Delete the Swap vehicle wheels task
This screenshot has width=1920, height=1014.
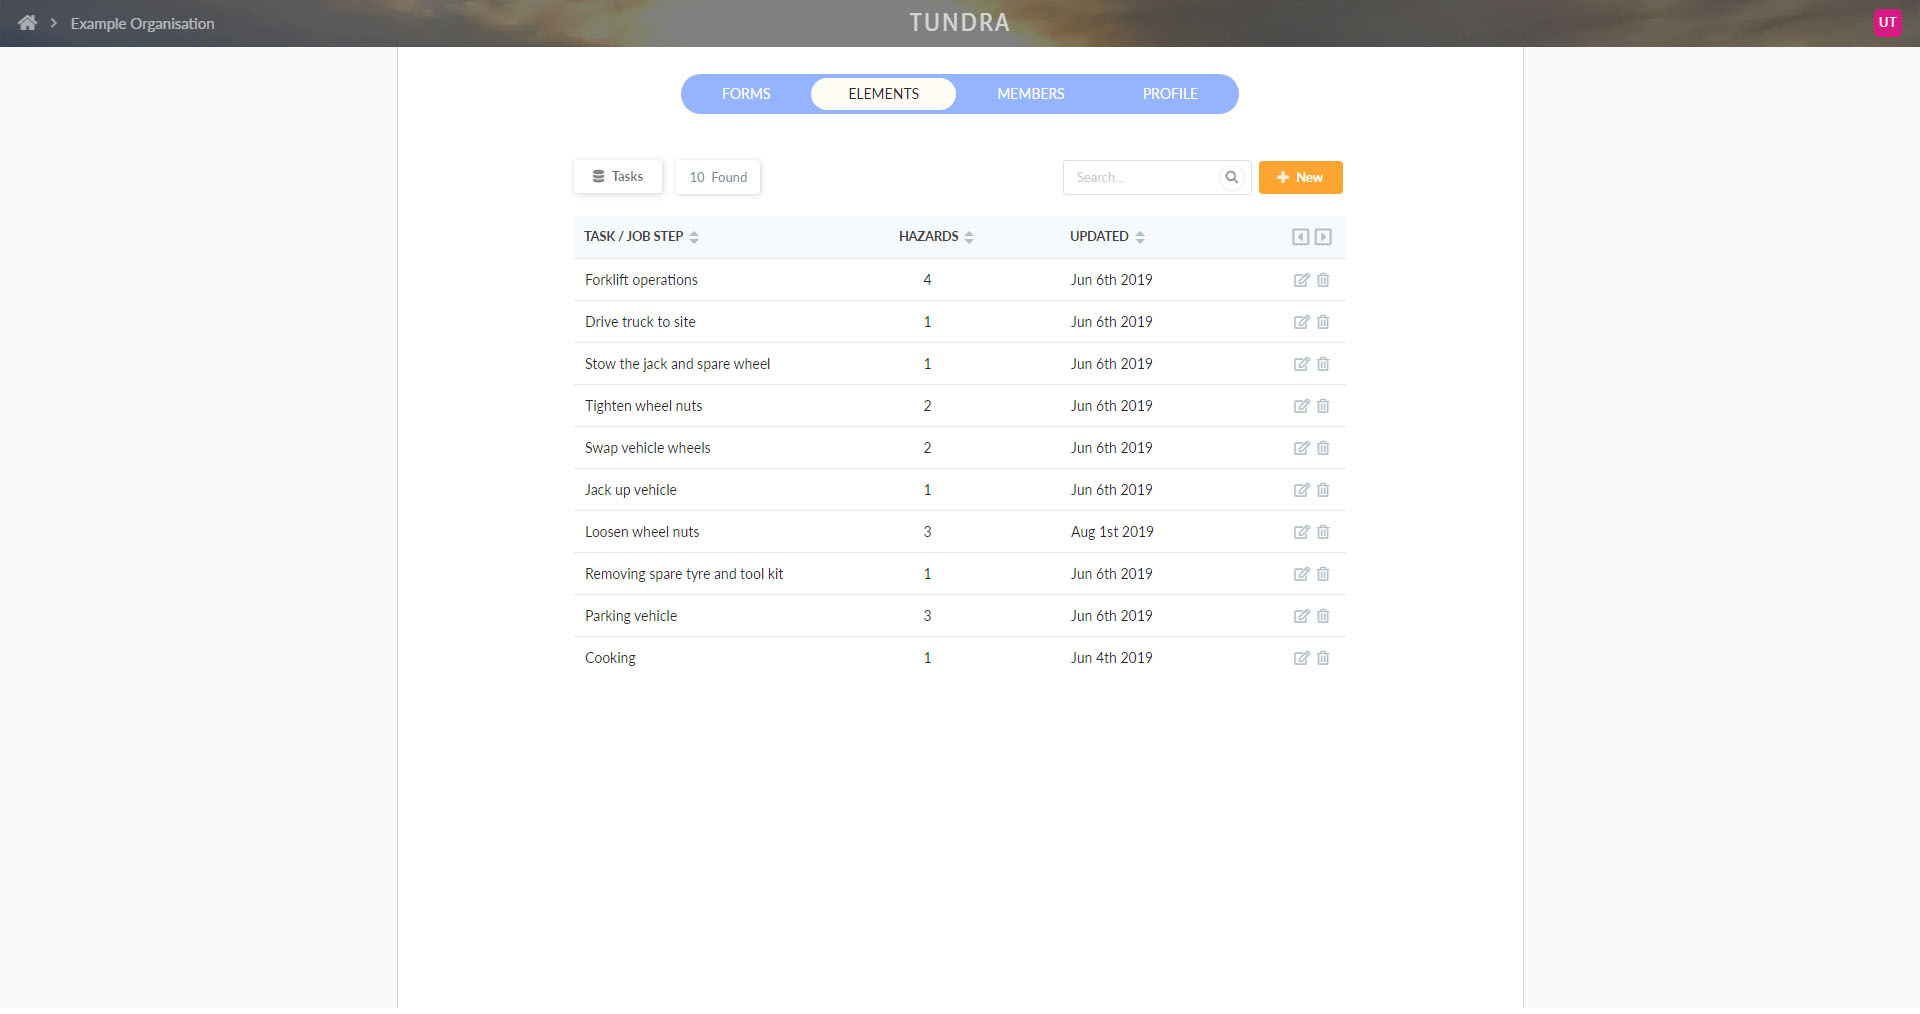(1323, 448)
